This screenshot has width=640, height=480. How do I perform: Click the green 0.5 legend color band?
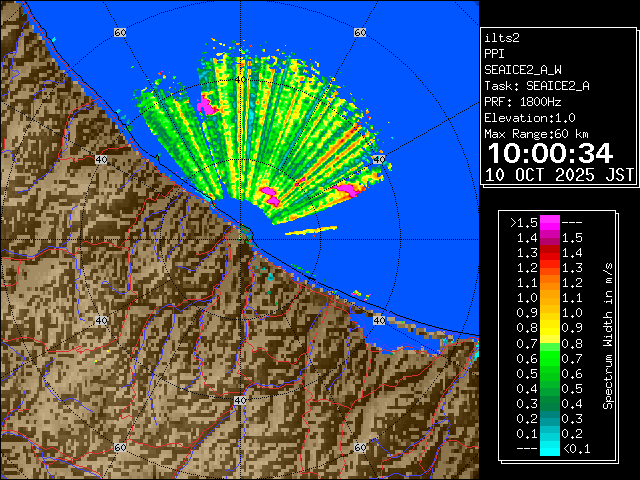point(549,374)
